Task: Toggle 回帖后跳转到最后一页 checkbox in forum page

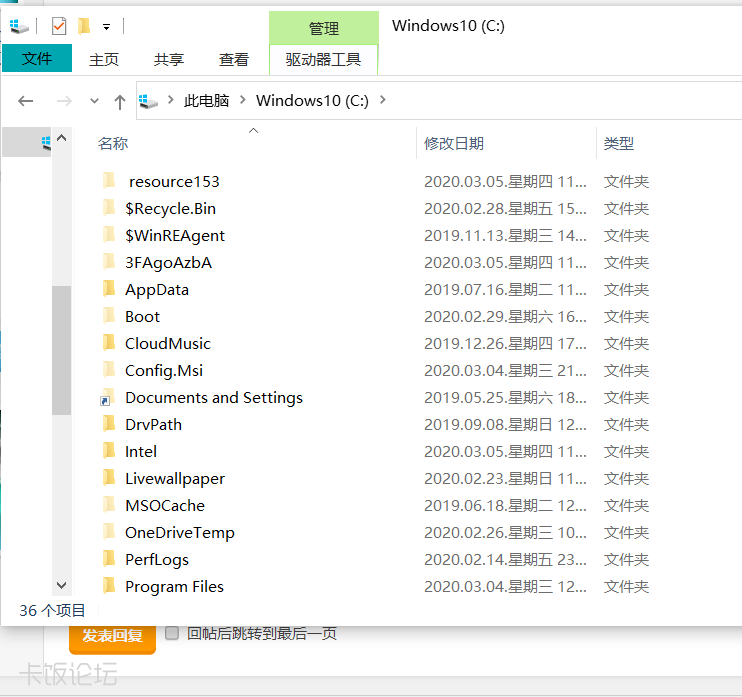Action: pos(172,633)
